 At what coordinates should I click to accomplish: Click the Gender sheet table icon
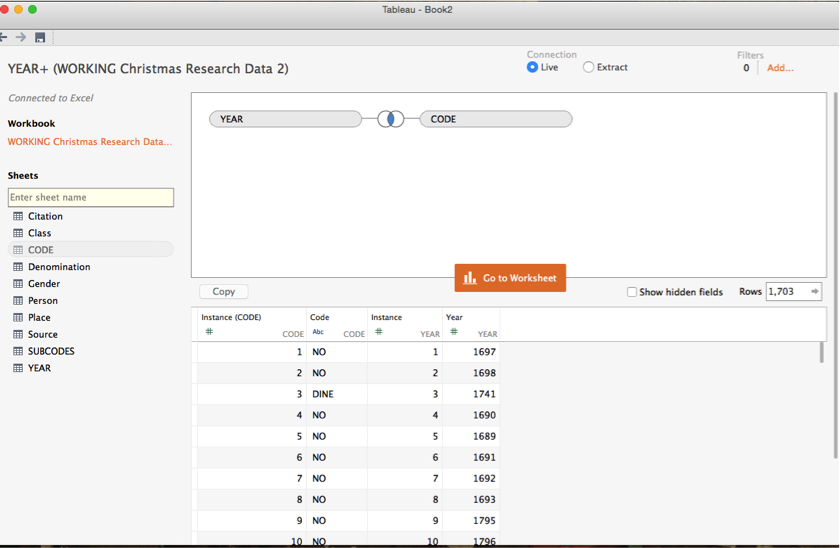(x=18, y=284)
